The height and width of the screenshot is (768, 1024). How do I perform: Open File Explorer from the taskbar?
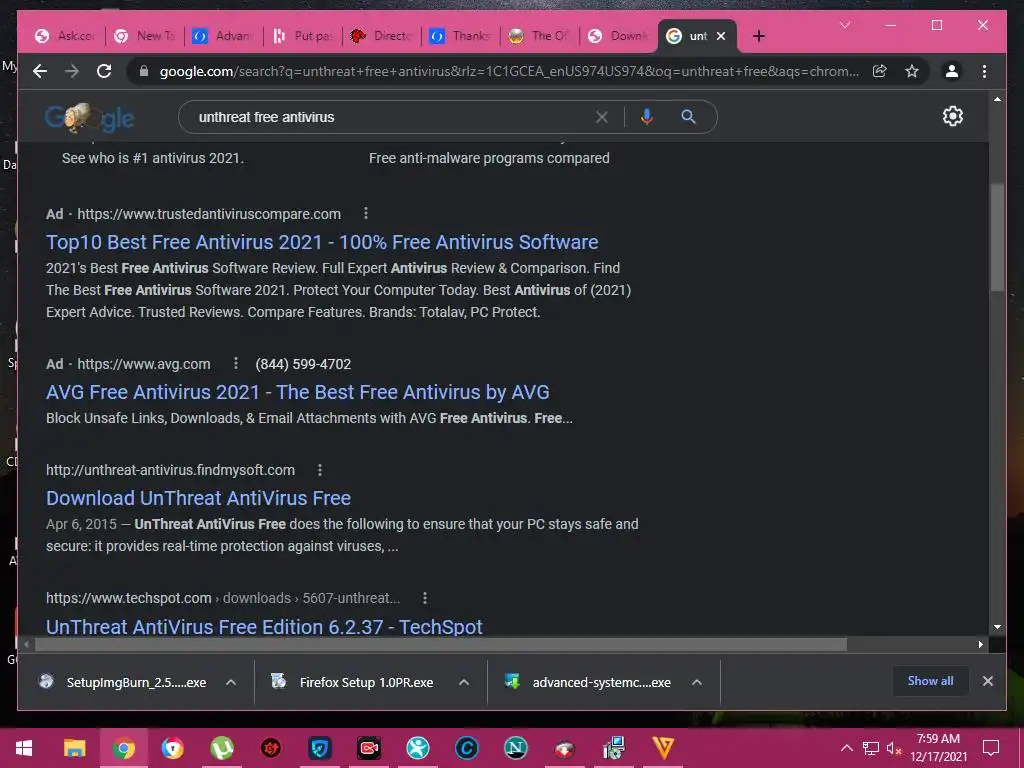74,748
